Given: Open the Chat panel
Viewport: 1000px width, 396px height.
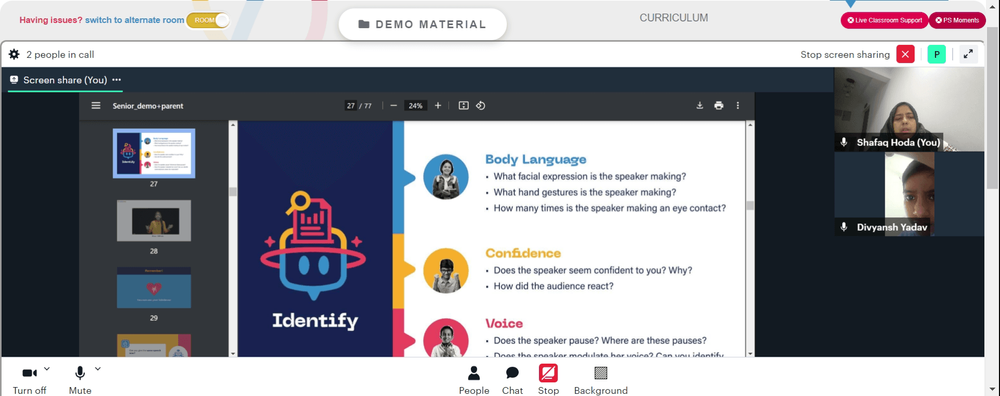Looking at the screenshot, I should (512, 381).
